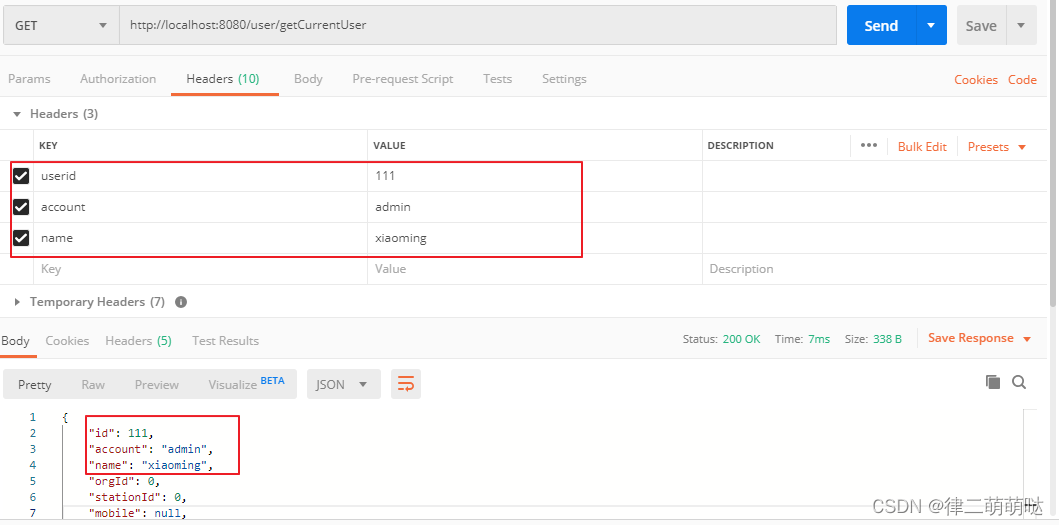Viewport: 1059px width, 525px height.
Task: Open the Pre-request Script tab
Action: coord(403,79)
